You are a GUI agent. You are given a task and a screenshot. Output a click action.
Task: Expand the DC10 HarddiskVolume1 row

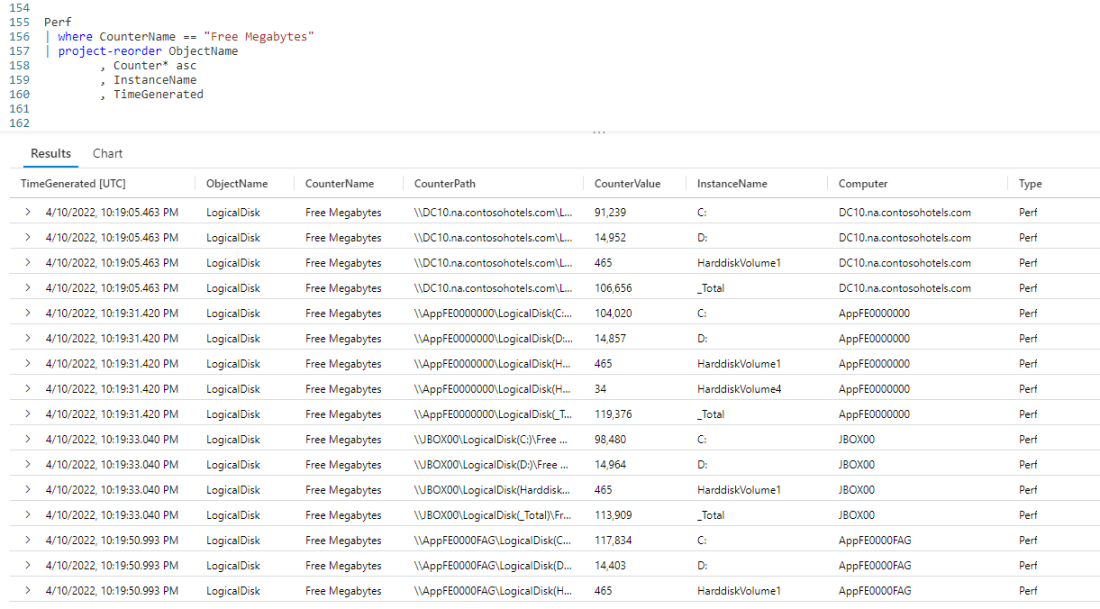pos(28,263)
